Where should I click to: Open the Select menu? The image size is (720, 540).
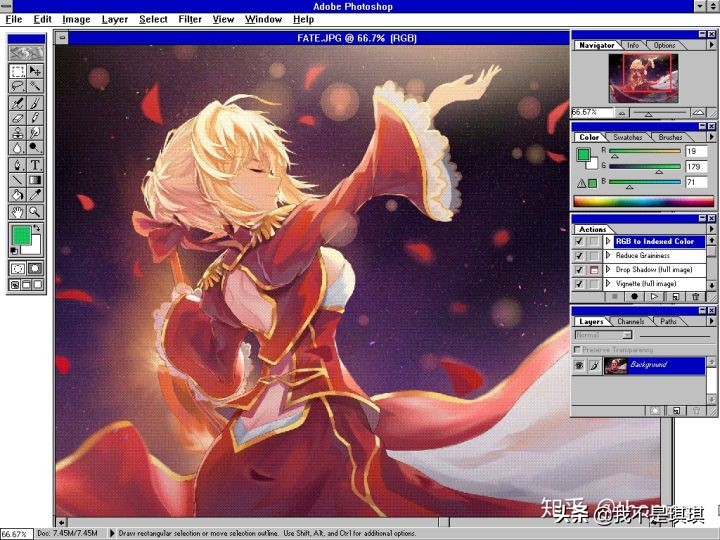click(x=153, y=19)
